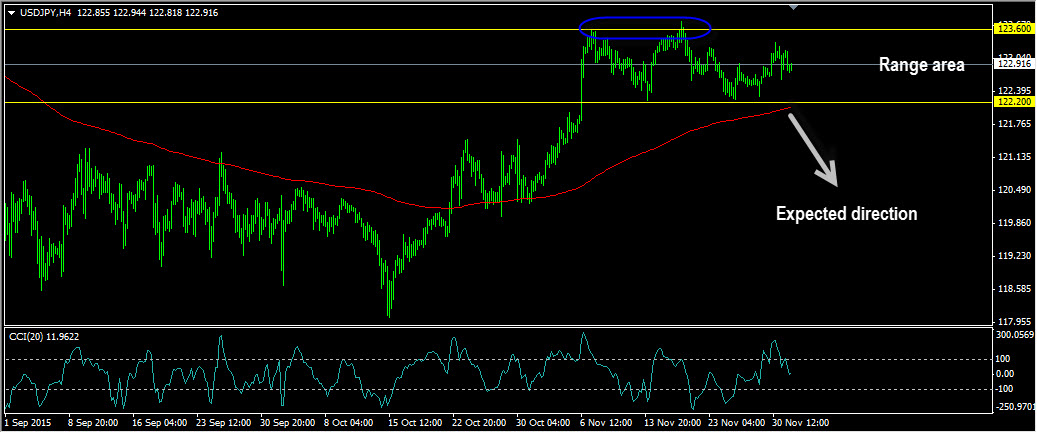This screenshot has height=433, width=1037.
Task: Click the CCI(20) 11.9622 indicator label
Action: click(x=44, y=336)
